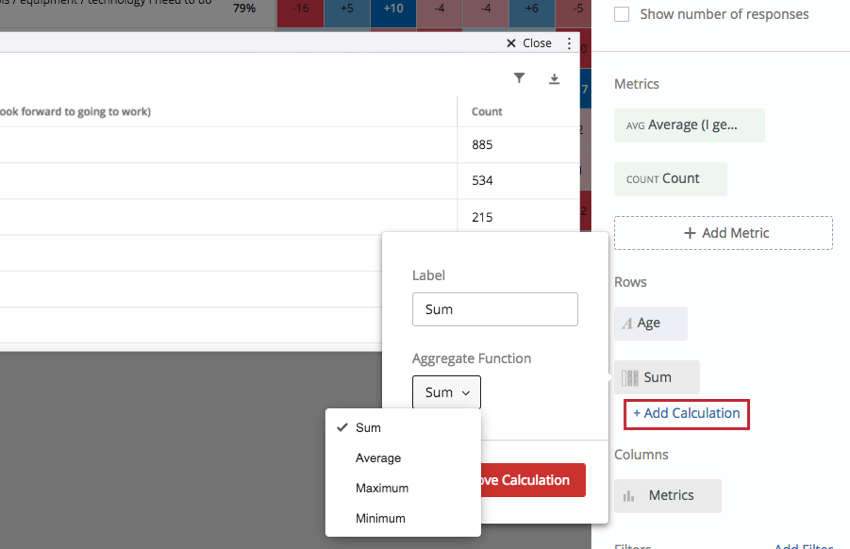Open the three-dot options menu beside Close
Screen dimensions: 850x549
569,43
